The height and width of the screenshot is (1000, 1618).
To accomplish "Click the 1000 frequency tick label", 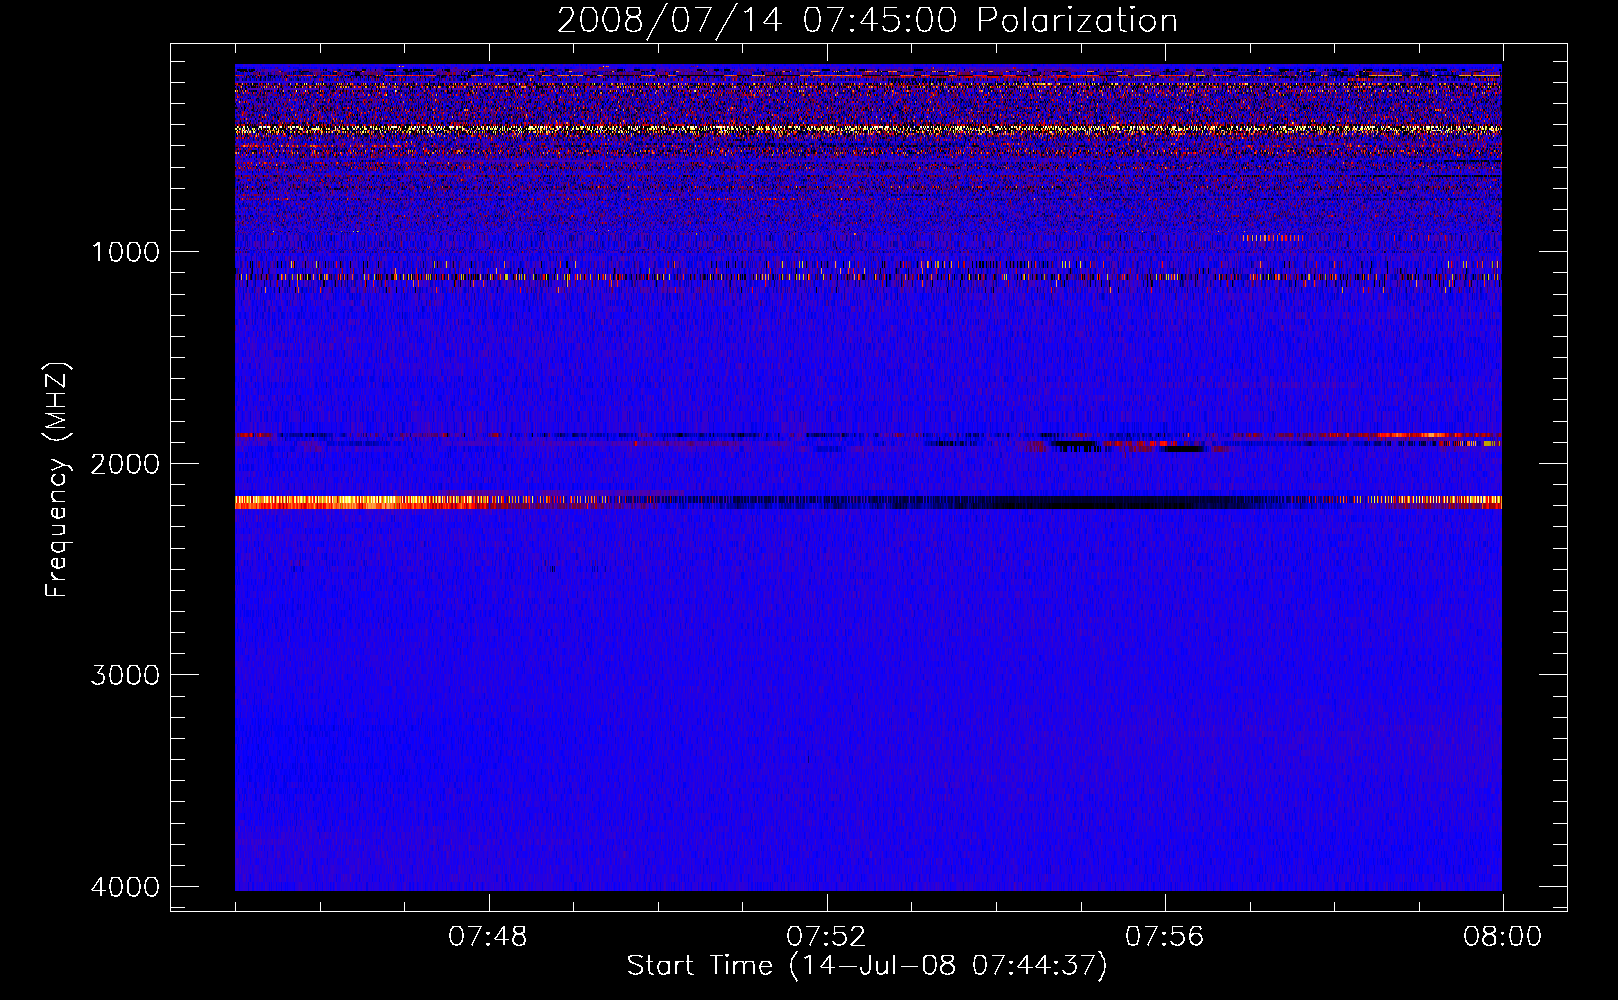I will [125, 251].
